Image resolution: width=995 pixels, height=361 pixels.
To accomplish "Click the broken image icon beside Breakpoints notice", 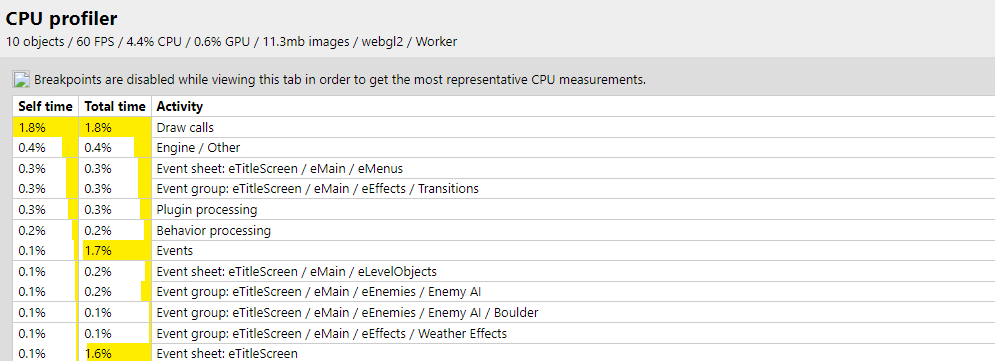I will [x=22, y=79].
